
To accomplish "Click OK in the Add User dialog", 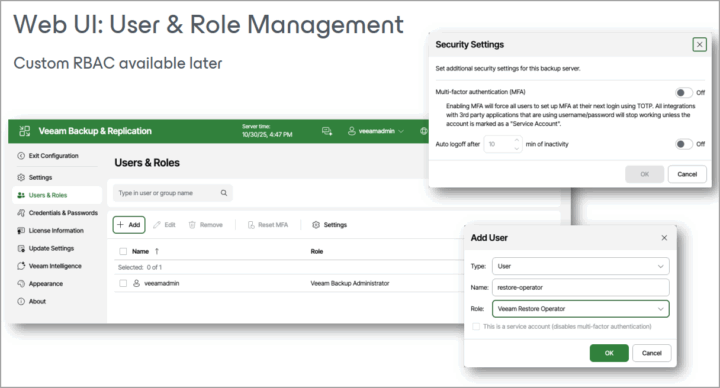I will pyautogui.click(x=609, y=353).
